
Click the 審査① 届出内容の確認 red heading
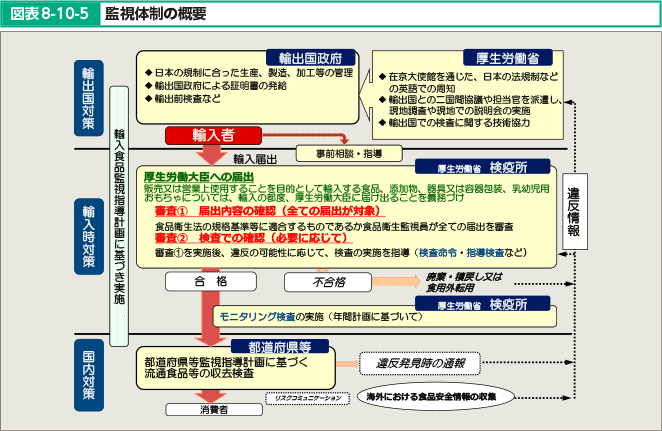click(x=257, y=212)
